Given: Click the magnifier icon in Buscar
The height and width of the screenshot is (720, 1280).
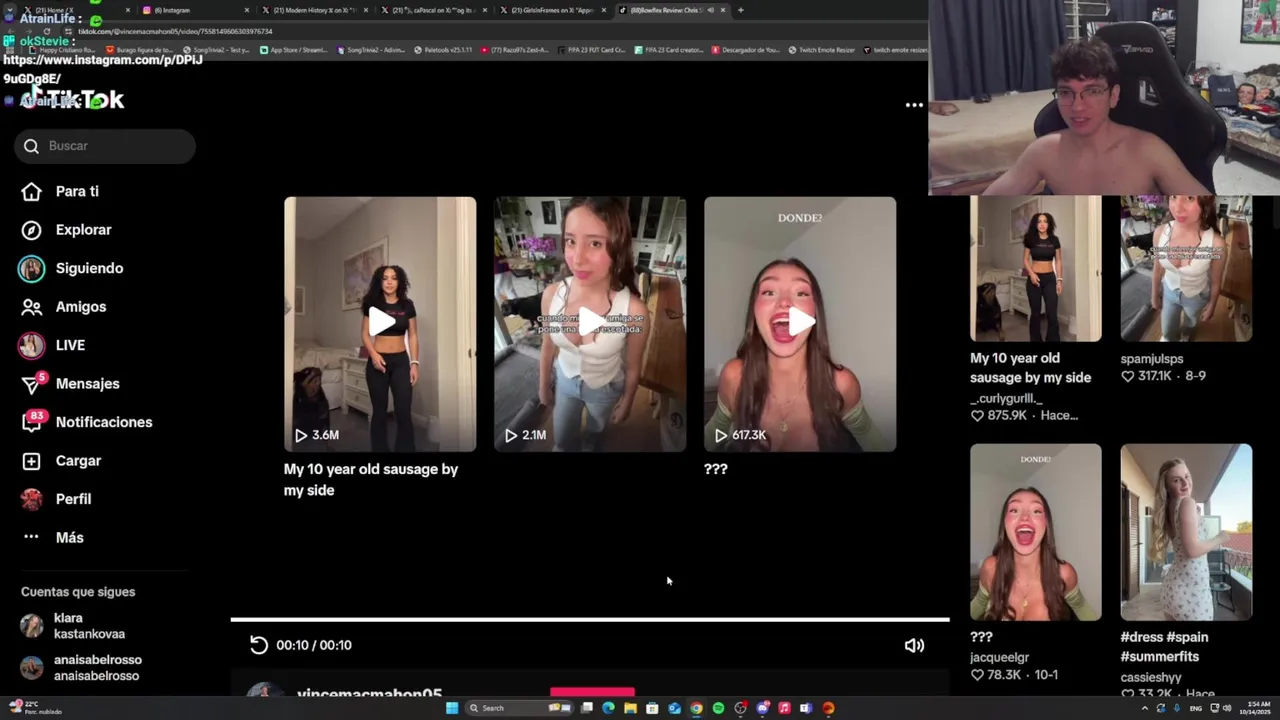Looking at the screenshot, I should (31, 146).
